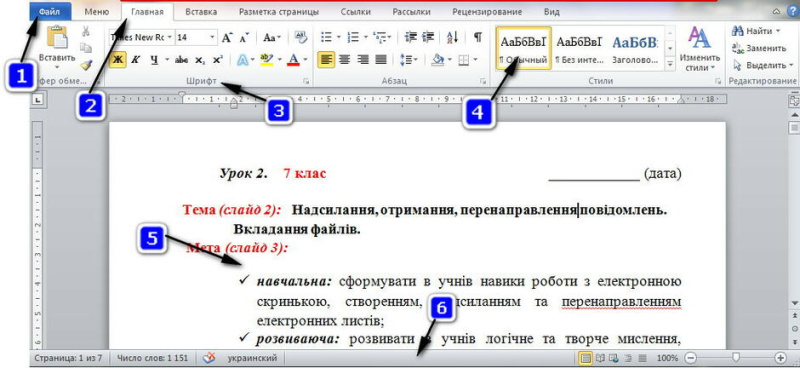Image resolution: width=800 pixels, height=368 pixels.
Task: Toggle the pilcrow show formatting marks
Action: pyautogui.click(x=477, y=37)
